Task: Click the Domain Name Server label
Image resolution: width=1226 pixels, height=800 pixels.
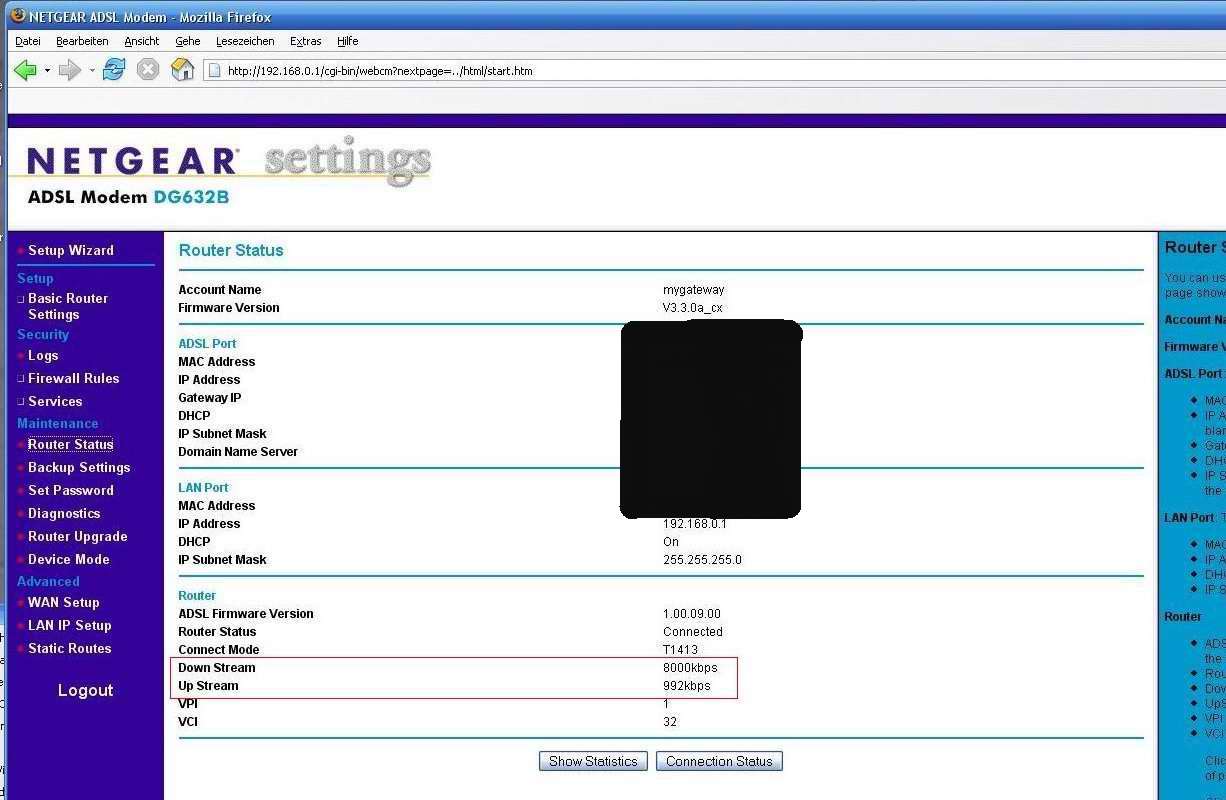Action: [238, 452]
